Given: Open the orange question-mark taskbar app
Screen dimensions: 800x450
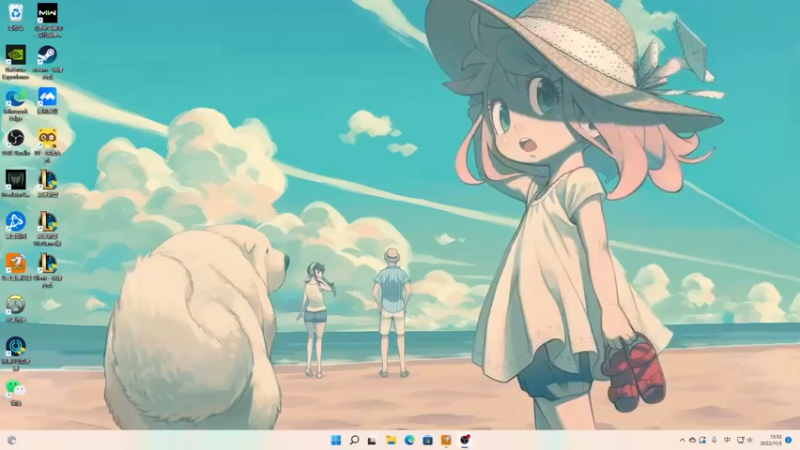Looking at the screenshot, I should [x=446, y=440].
